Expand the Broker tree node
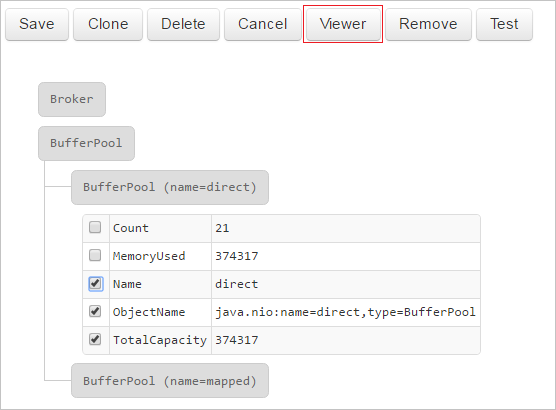The height and width of the screenshot is (410, 556). [72, 99]
